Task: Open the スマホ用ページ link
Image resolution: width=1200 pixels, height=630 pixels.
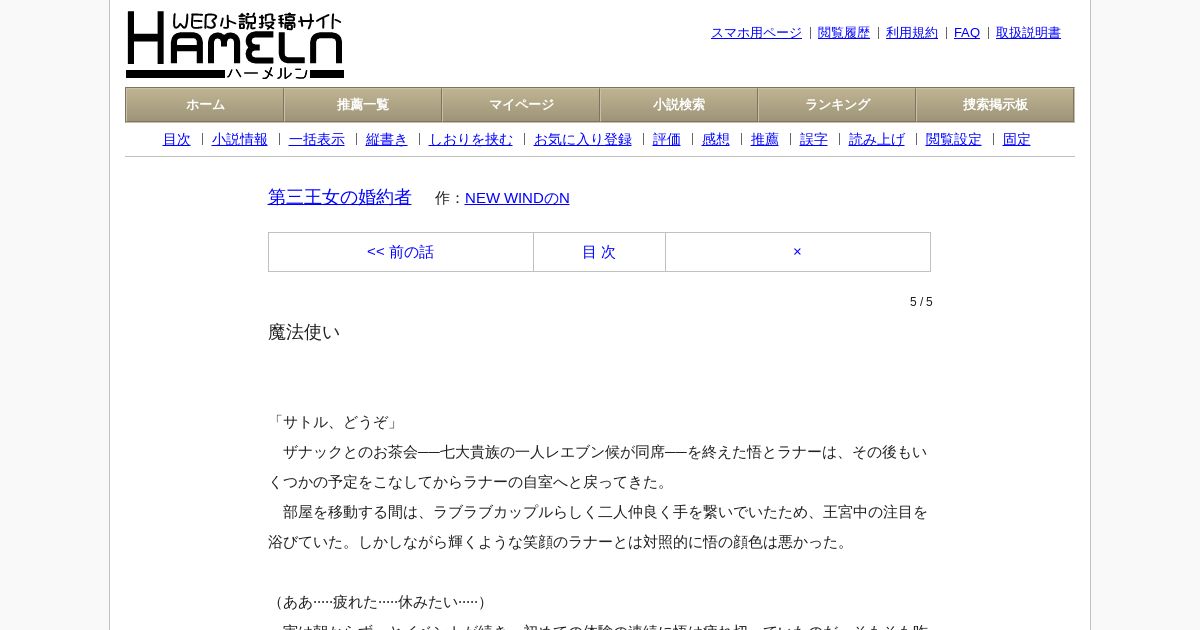Action: click(756, 33)
